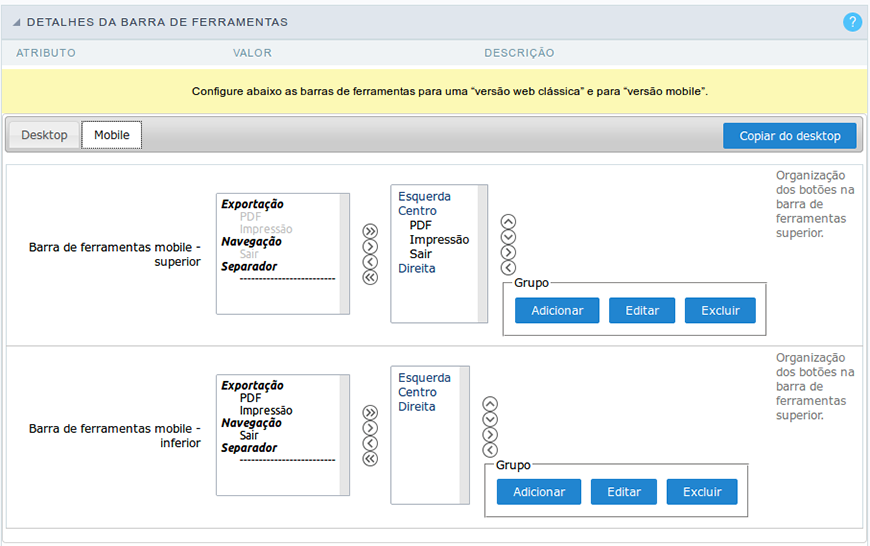Select the separator line in inferior available list
Viewport: 870px width, 546px height.
coord(287,460)
